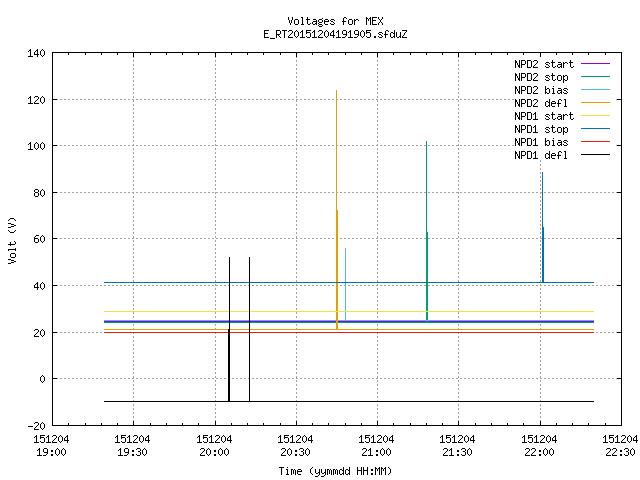The height and width of the screenshot is (480, 640).
Task: Click the 151204 19:00 time tick label
Action: point(51,446)
